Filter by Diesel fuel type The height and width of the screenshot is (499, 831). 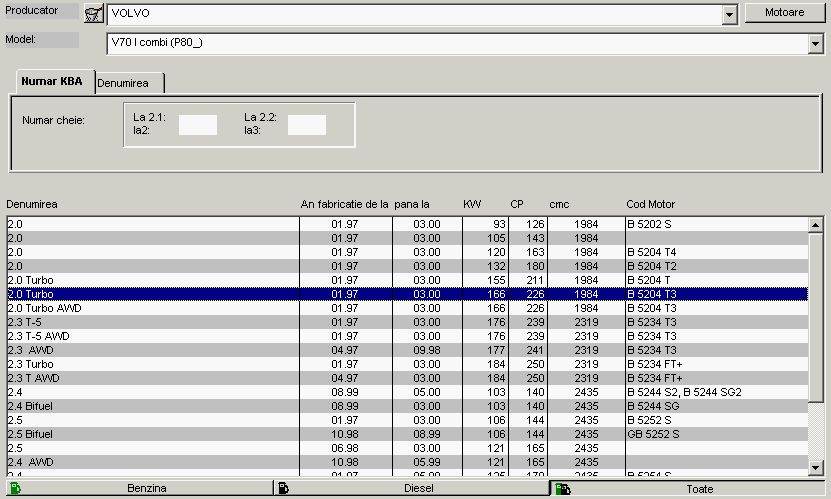pos(413,488)
